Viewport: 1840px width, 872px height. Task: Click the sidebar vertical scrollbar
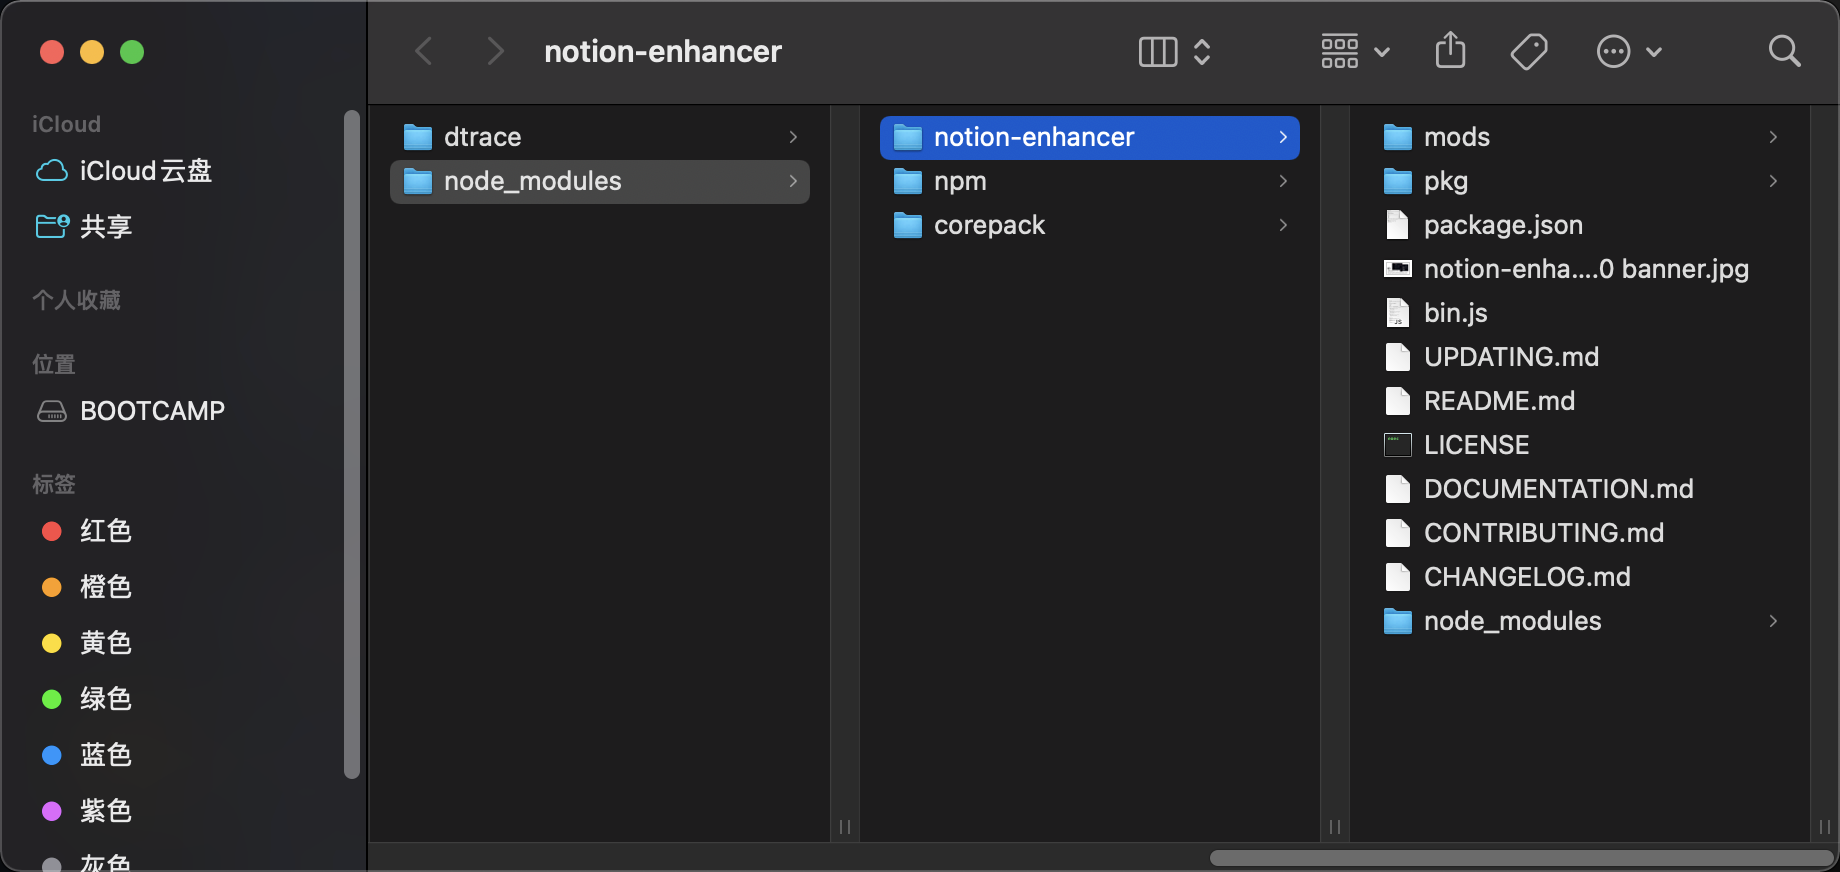click(x=351, y=444)
